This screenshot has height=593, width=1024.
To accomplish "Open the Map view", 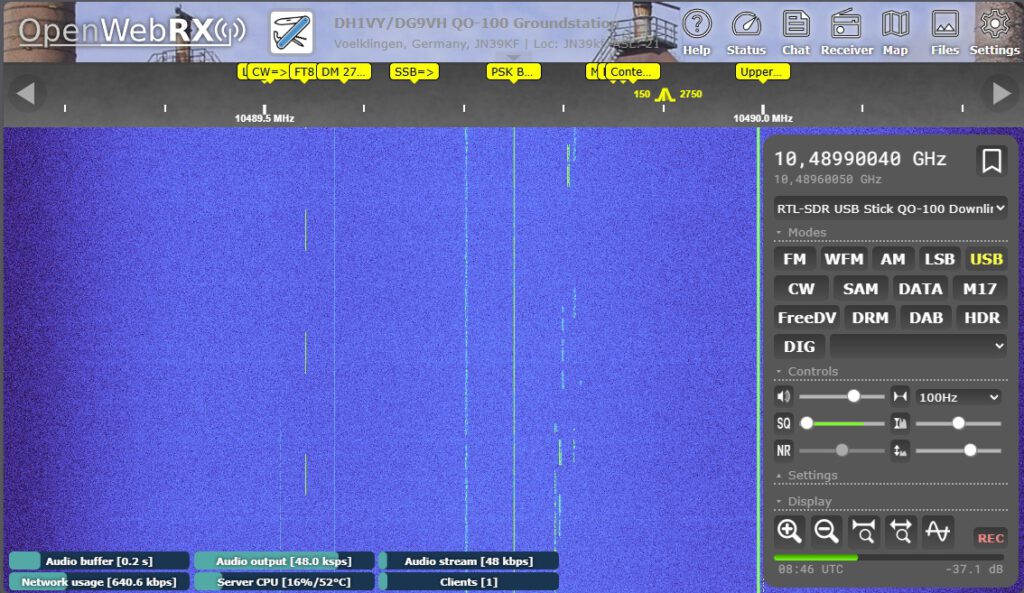I will pyautogui.click(x=895, y=31).
